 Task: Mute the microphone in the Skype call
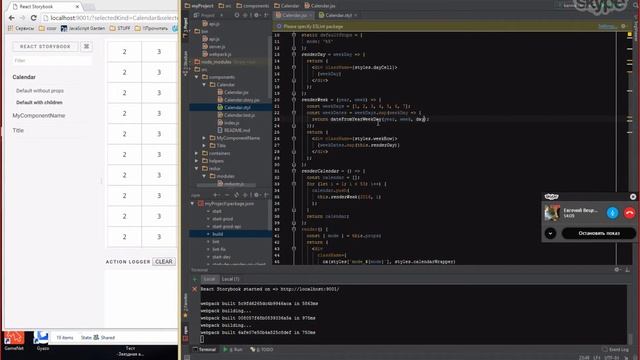(x=612, y=213)
